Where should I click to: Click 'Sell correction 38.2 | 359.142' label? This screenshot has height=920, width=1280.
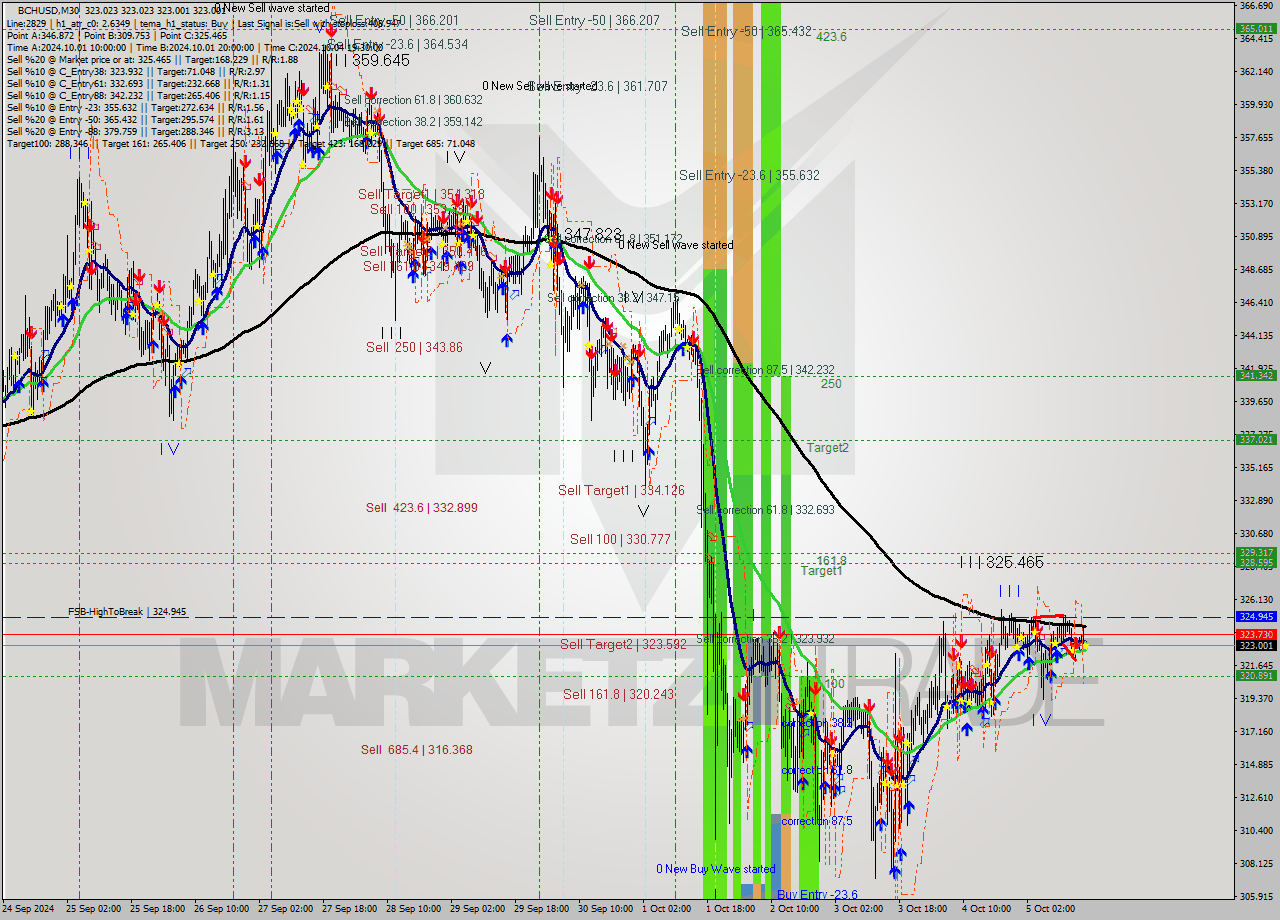tap(413, 122)
